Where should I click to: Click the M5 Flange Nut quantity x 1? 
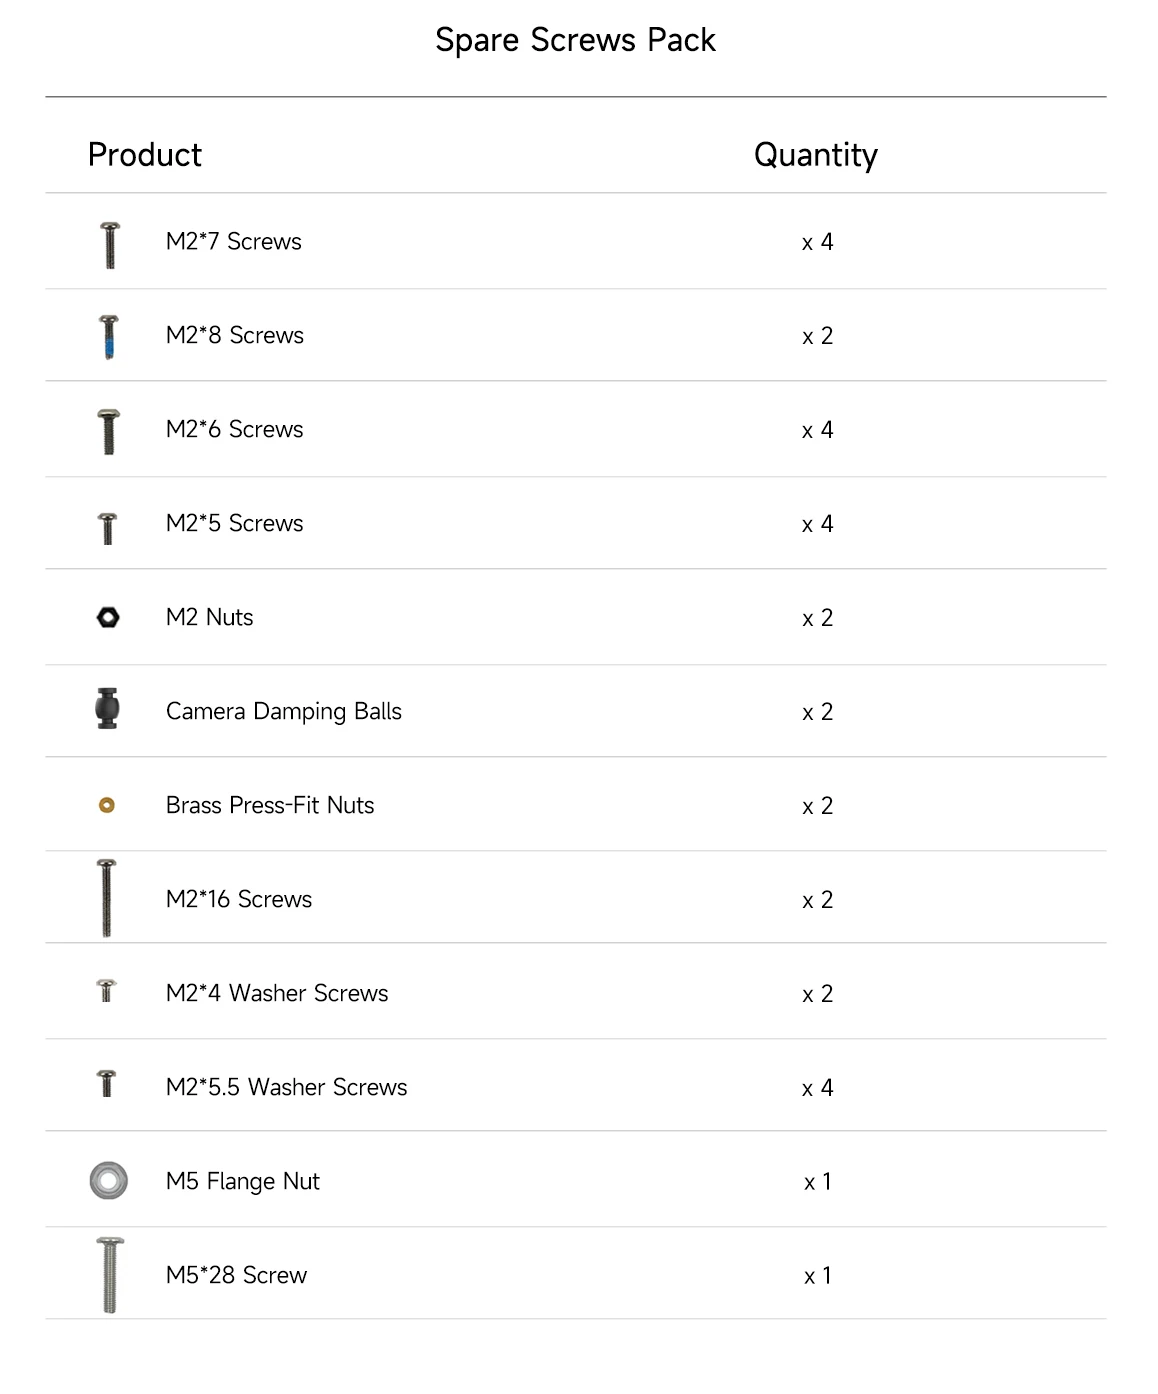[817, 1181]
